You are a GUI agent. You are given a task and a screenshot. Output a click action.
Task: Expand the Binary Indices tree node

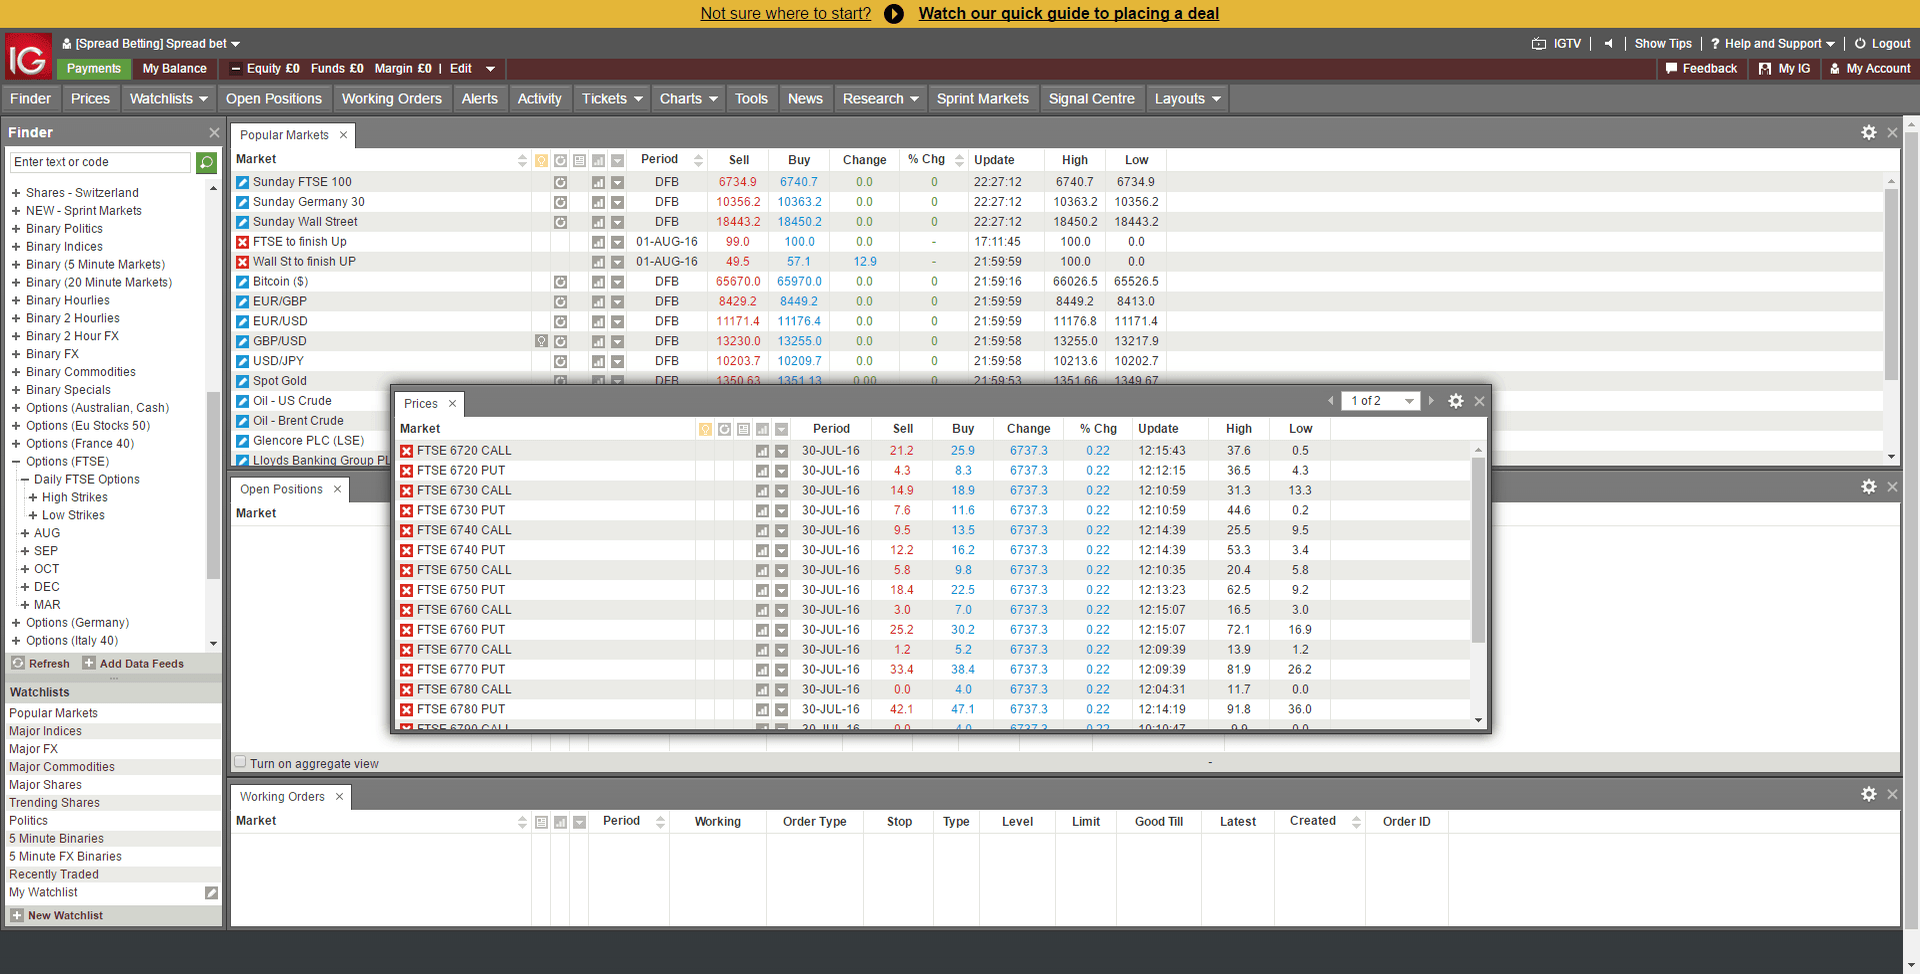pyautogui.click(x=16, y=247)
